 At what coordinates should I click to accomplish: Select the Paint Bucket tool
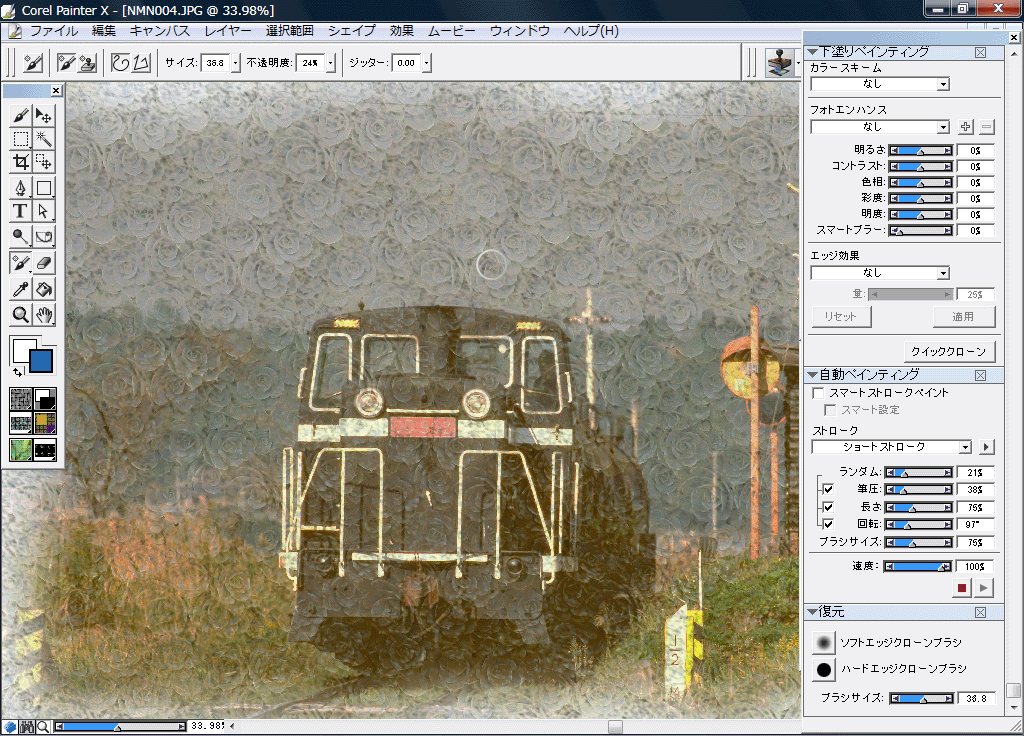click(44, 289)
